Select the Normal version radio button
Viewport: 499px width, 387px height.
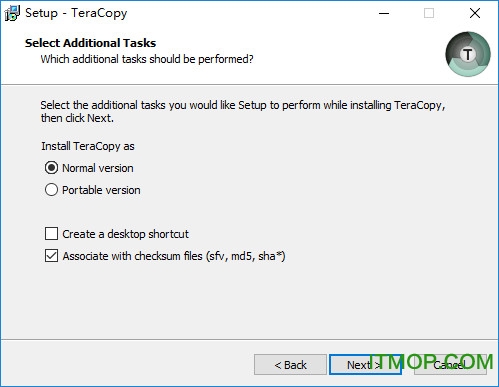[x=51, y=168]
